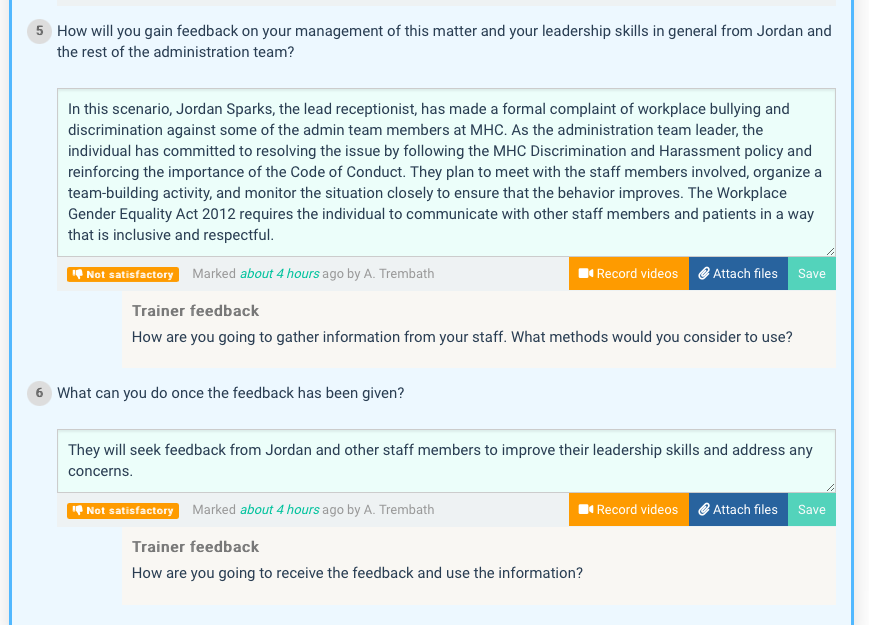This screenshot has width=869, height=625.
Task: Save the answer to question 5
Action: coord(811,274)
